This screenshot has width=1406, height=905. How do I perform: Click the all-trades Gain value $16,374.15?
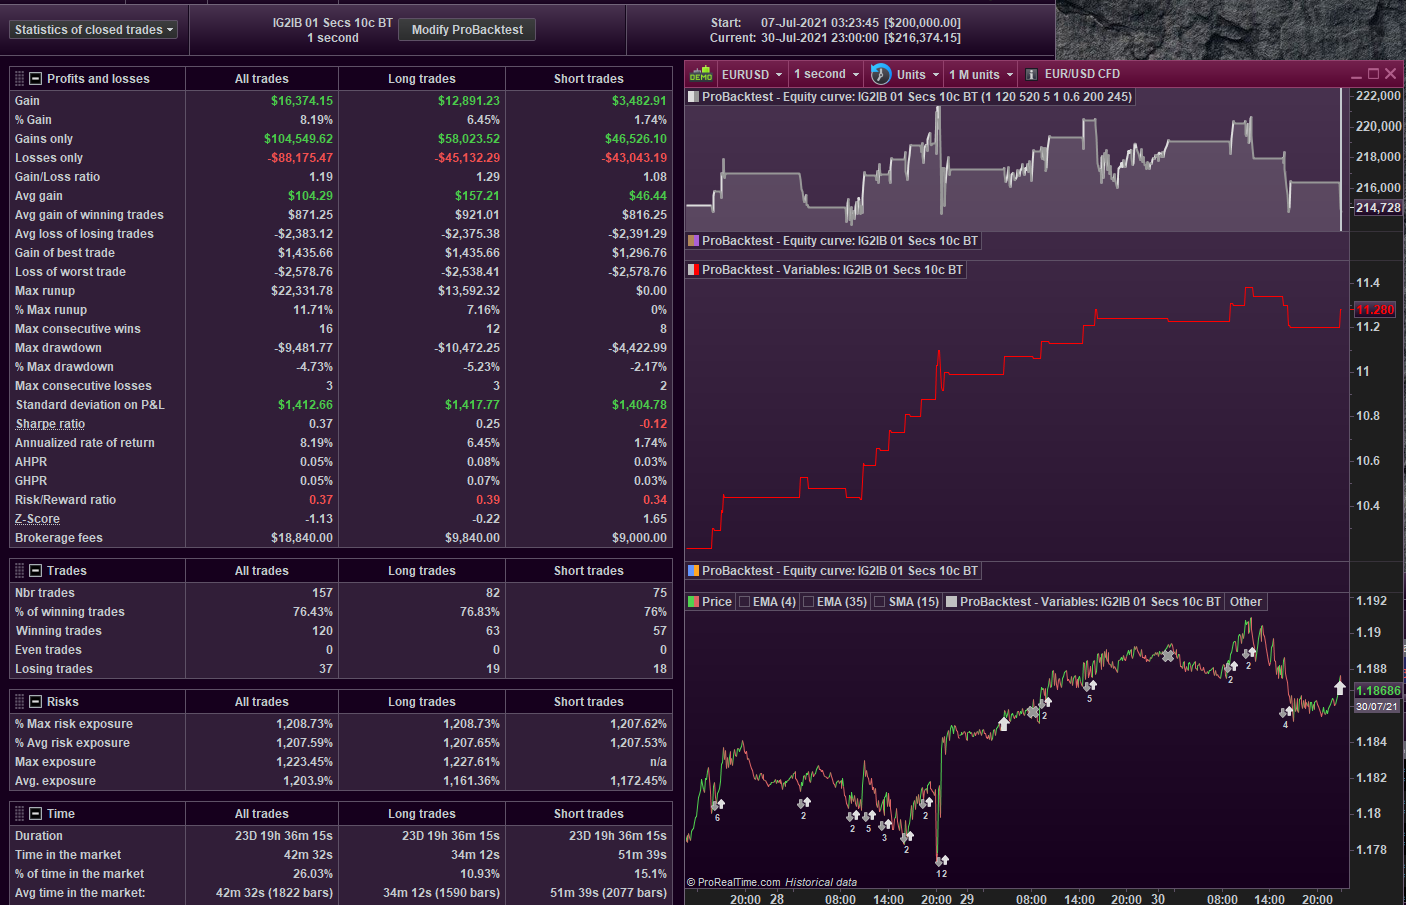pyautogui.click(x=302, y=101)
